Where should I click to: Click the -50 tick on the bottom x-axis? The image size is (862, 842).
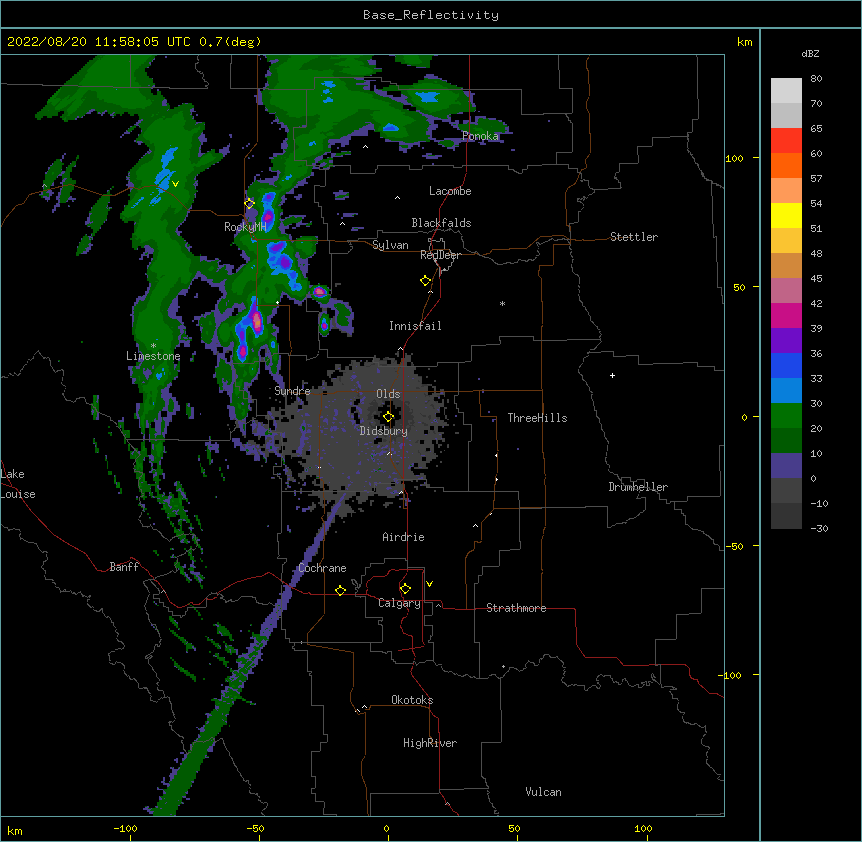click(255, 829)
